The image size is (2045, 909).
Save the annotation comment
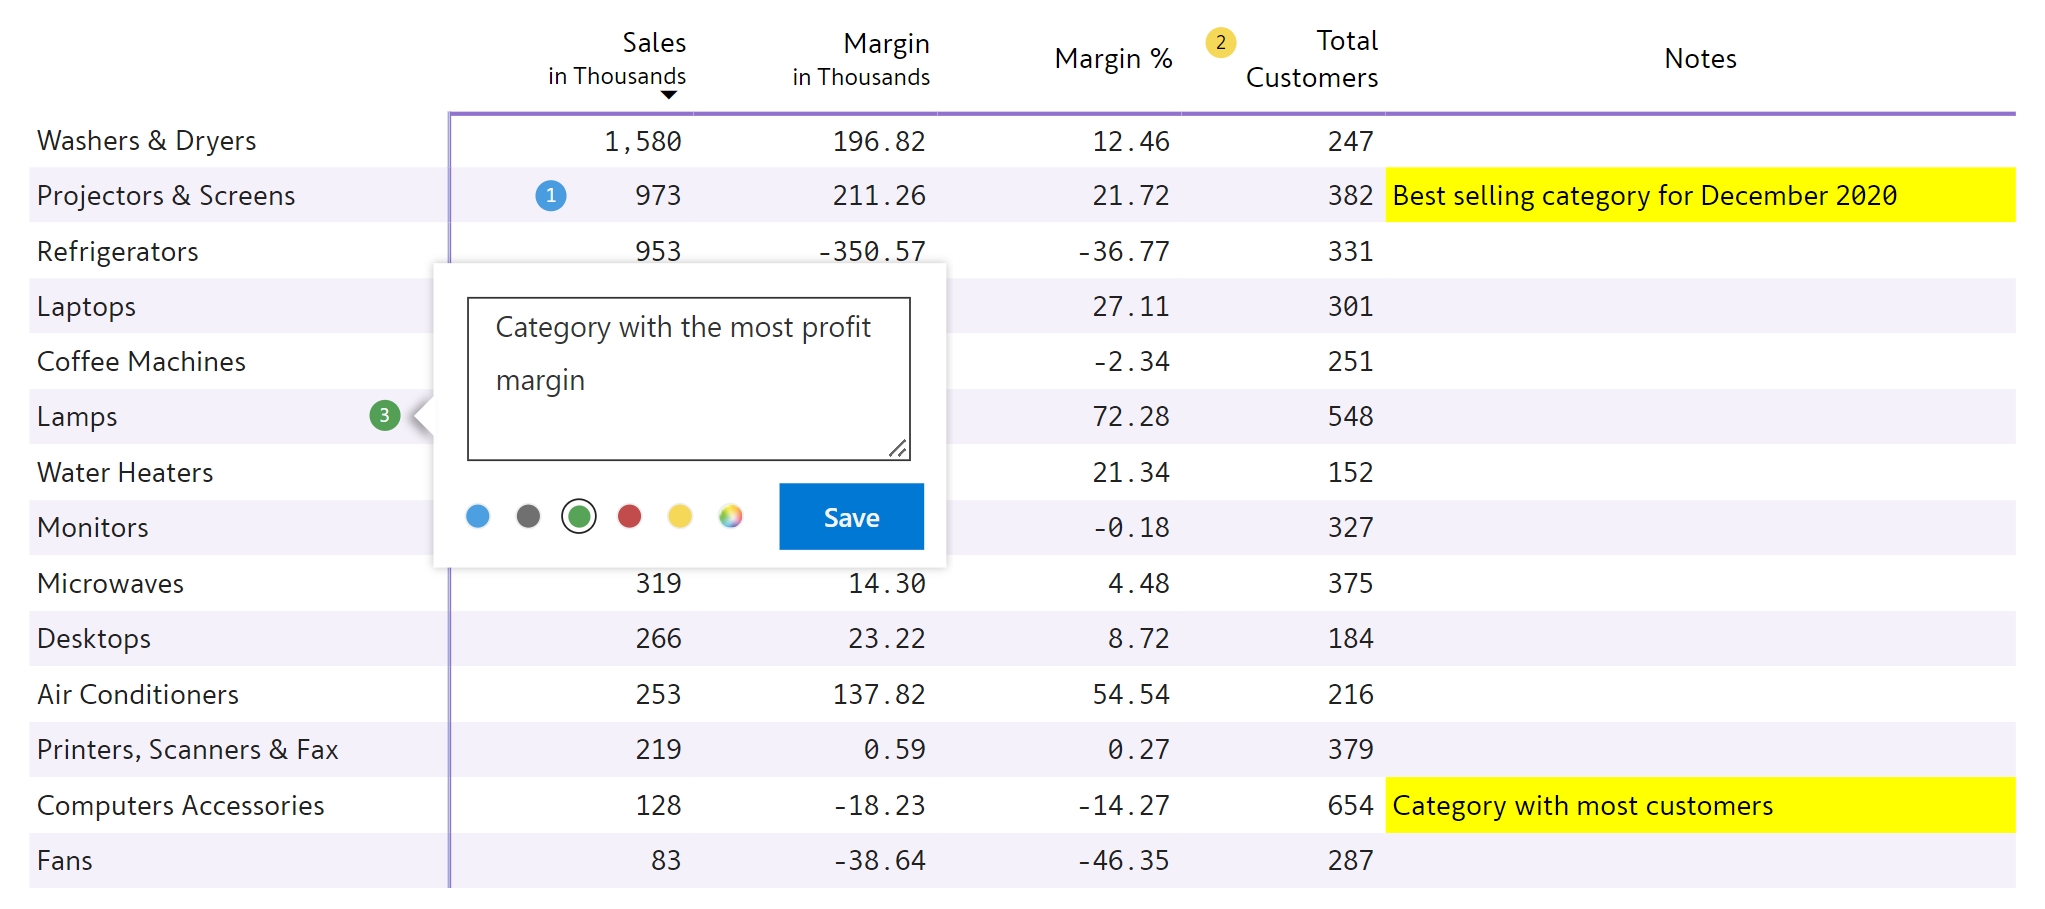point(851,517)
